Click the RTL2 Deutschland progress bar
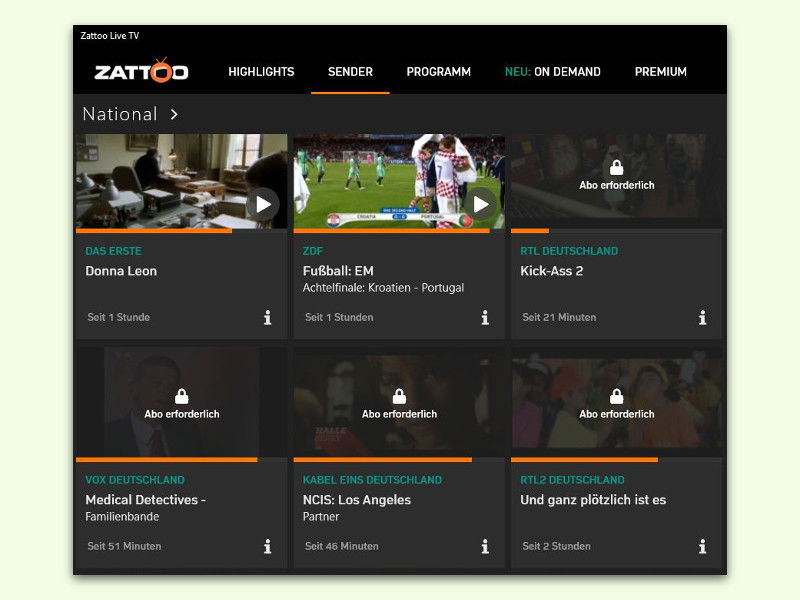The width and height of the screenshot is (800, 600). tap(616, 460)
